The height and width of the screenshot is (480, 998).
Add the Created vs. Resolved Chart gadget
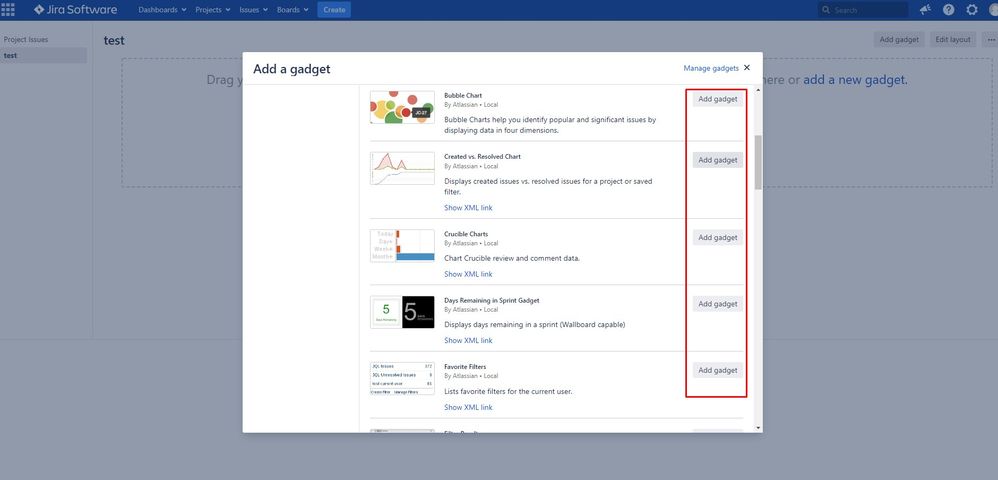717,160
